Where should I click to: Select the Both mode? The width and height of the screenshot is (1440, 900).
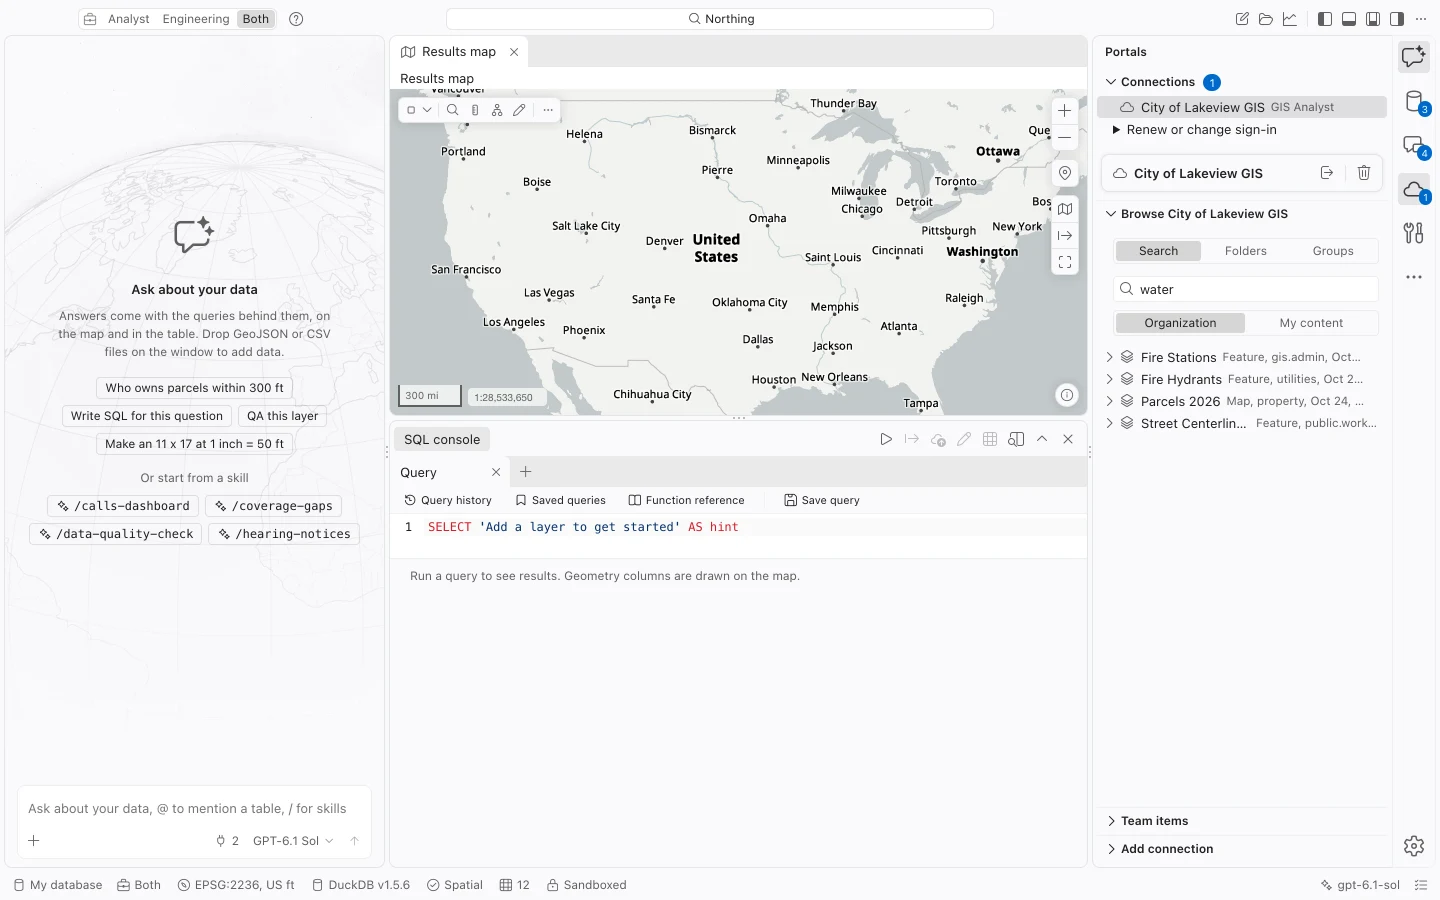(256, 19)
